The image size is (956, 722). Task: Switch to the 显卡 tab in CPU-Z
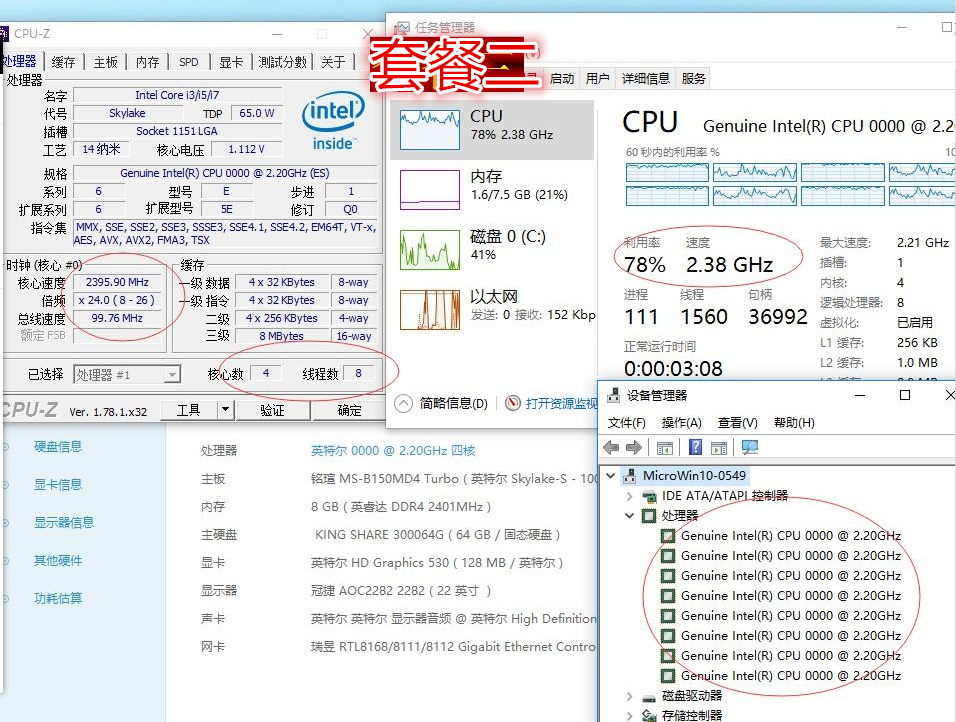tap(231, 62)
